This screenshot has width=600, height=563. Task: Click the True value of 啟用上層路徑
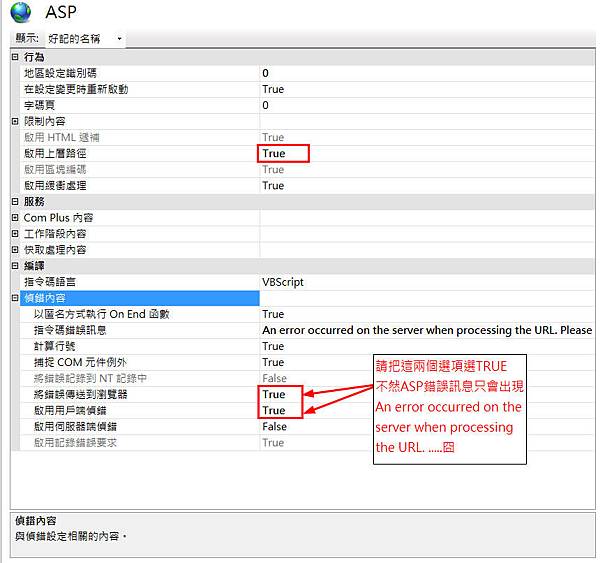click(274, 153)
